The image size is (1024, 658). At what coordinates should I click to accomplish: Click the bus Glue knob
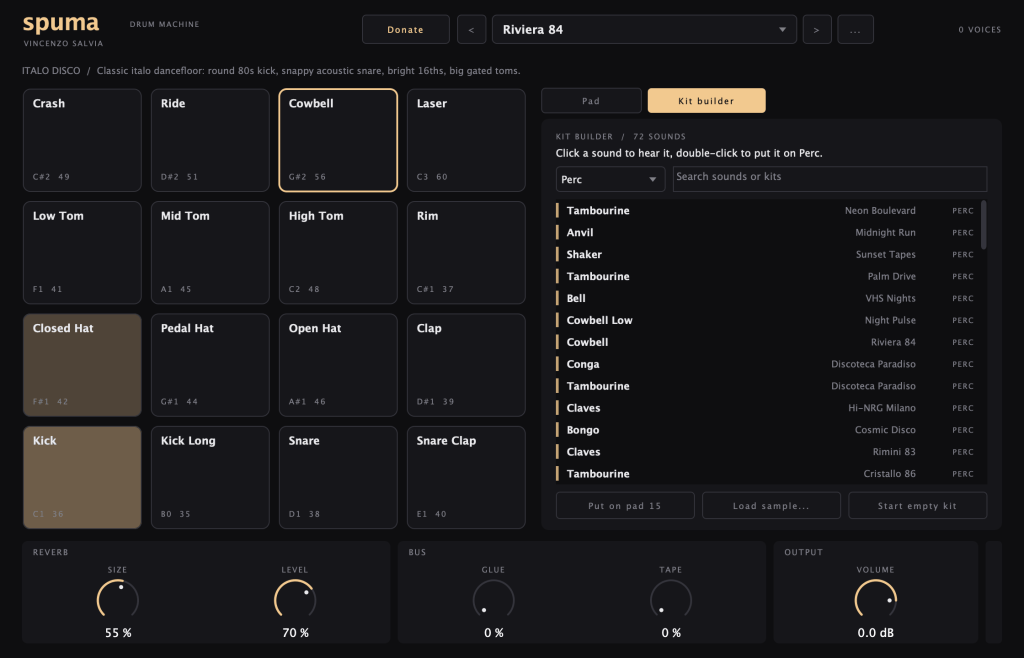point(494,599)
